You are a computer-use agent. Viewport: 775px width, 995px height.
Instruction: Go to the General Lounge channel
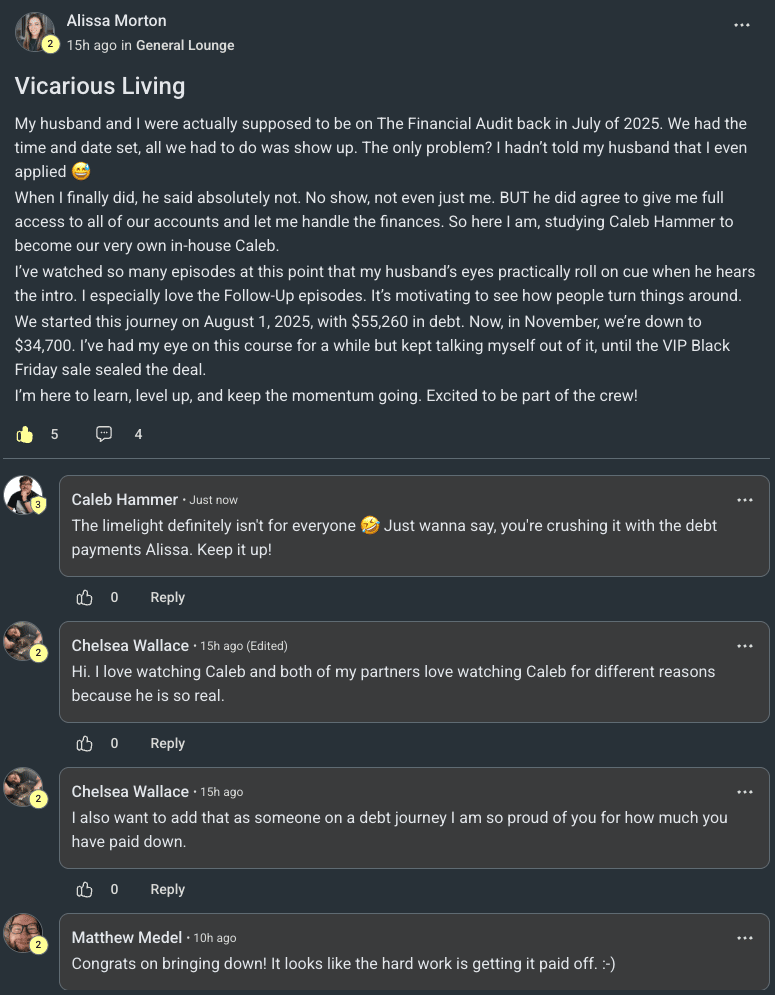(x=185, y=45)
